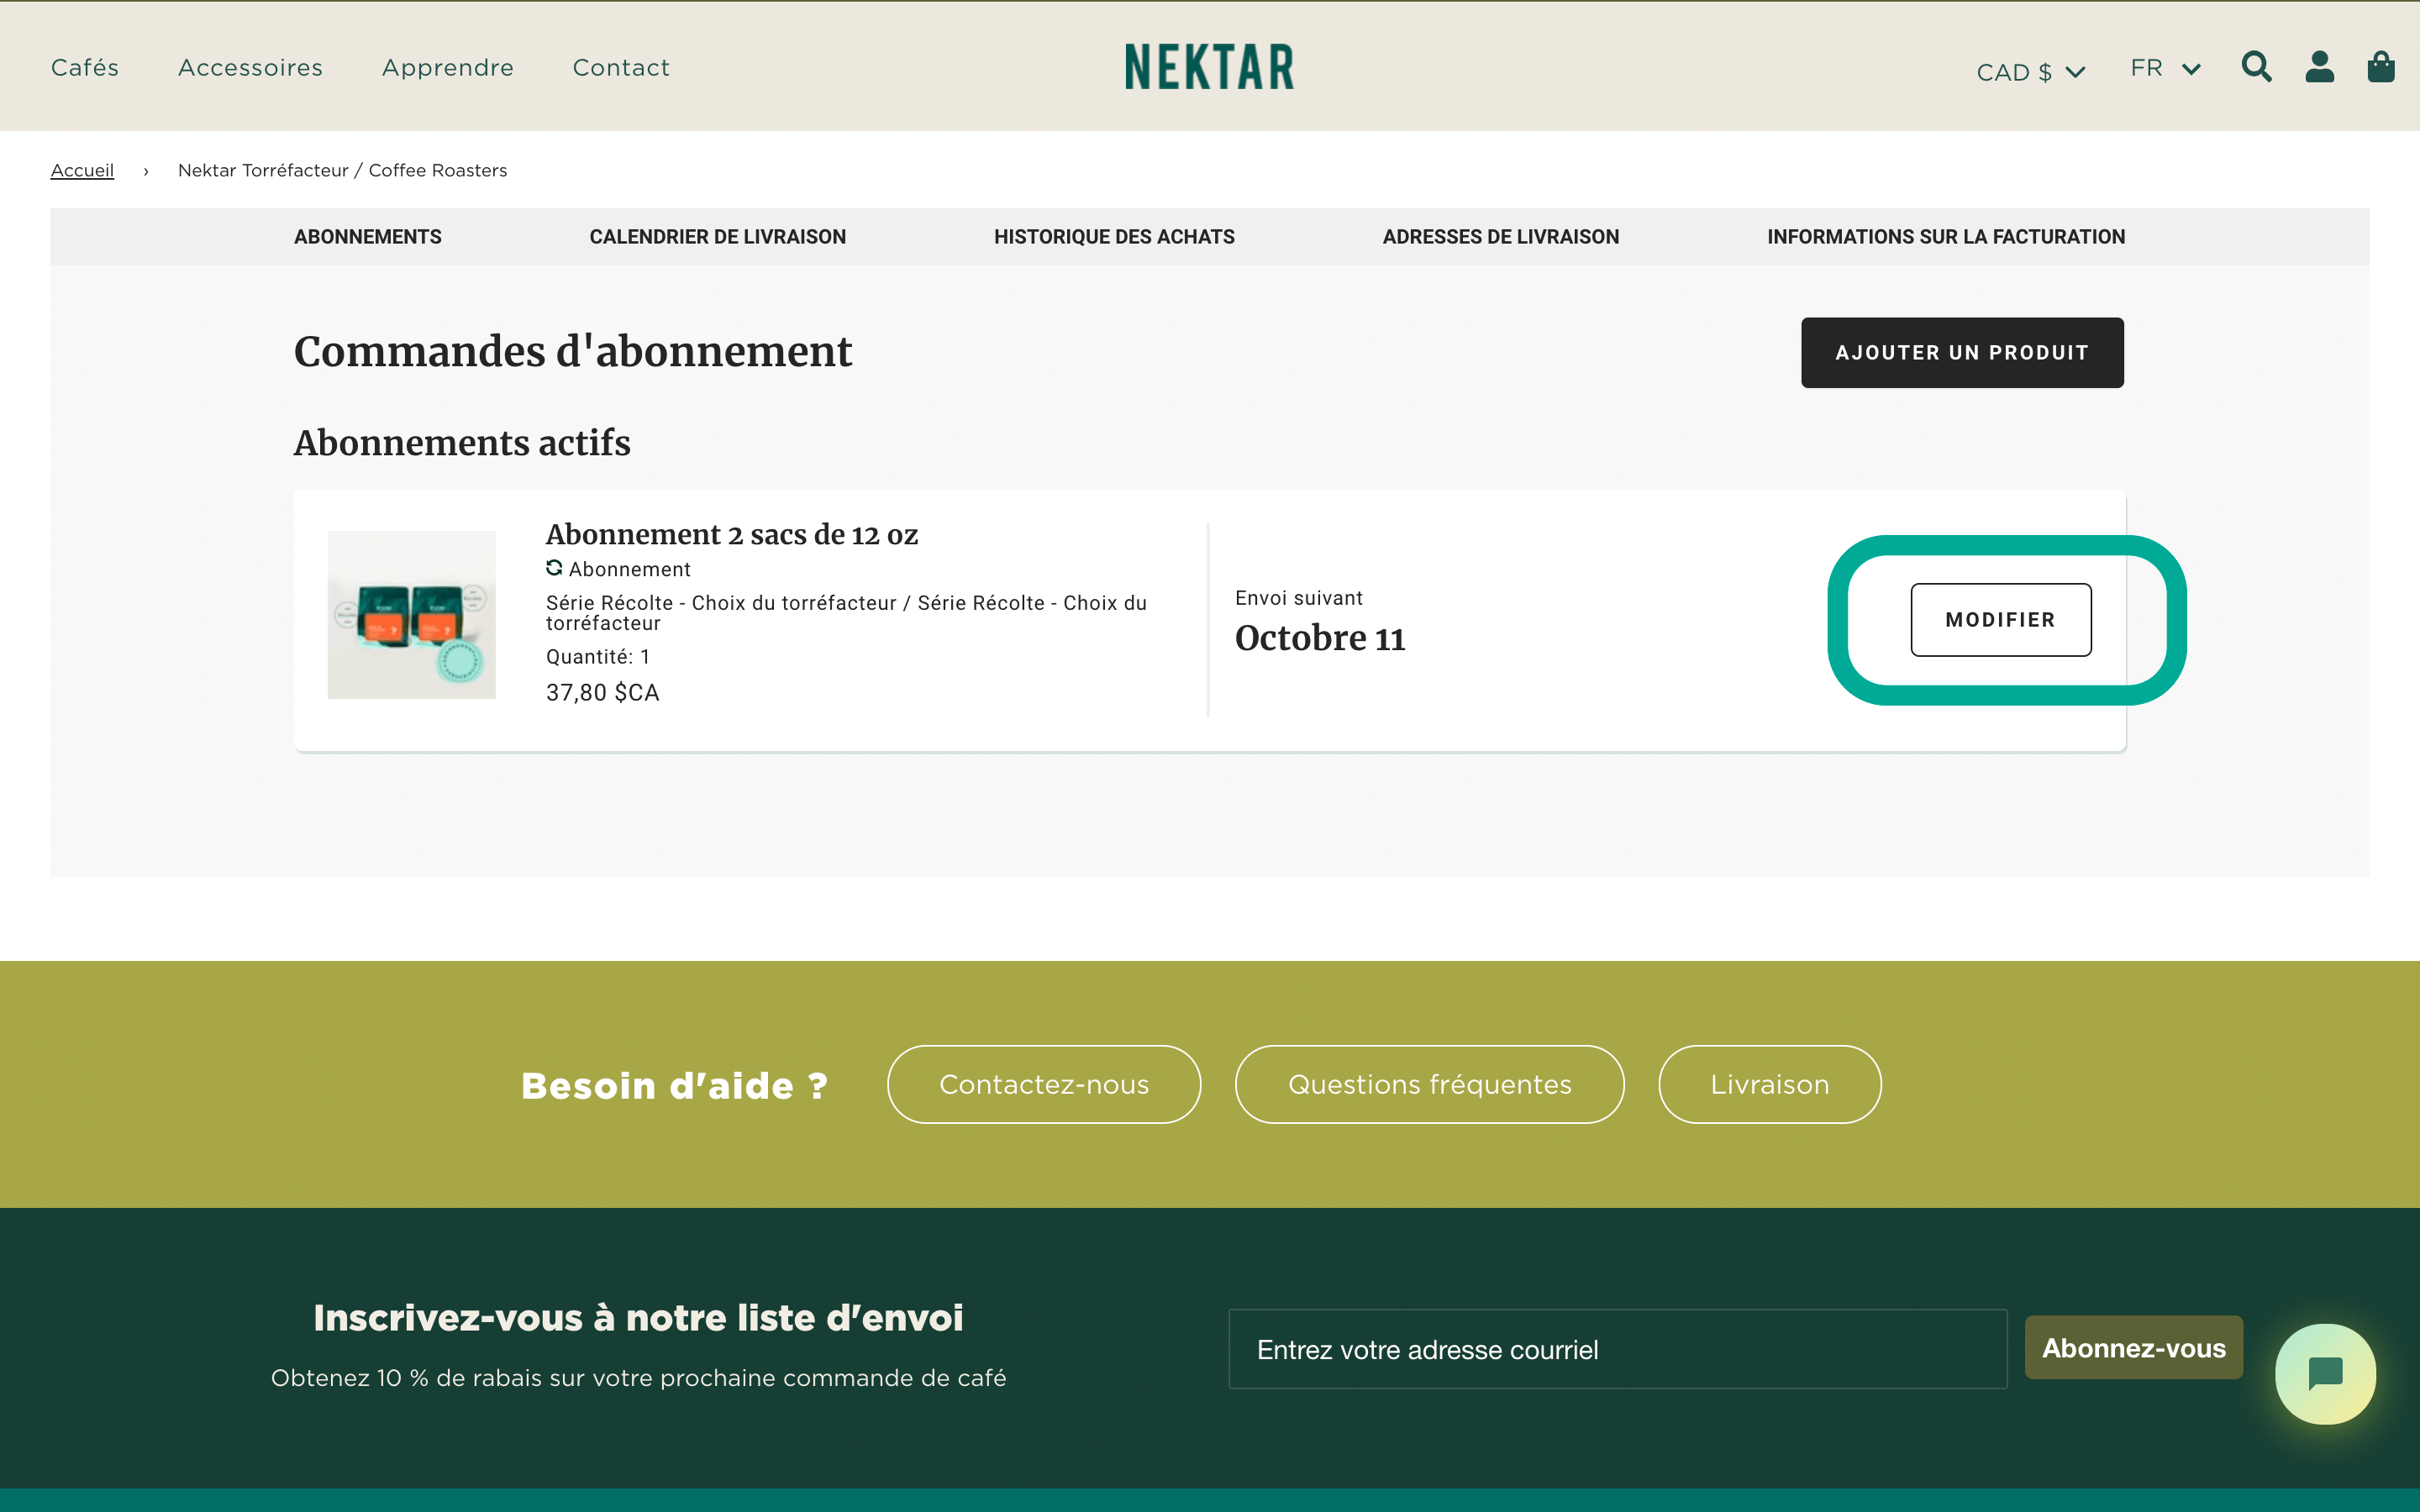
Task: Switch to Informations sur la facturation tab
Action: 1945,237
